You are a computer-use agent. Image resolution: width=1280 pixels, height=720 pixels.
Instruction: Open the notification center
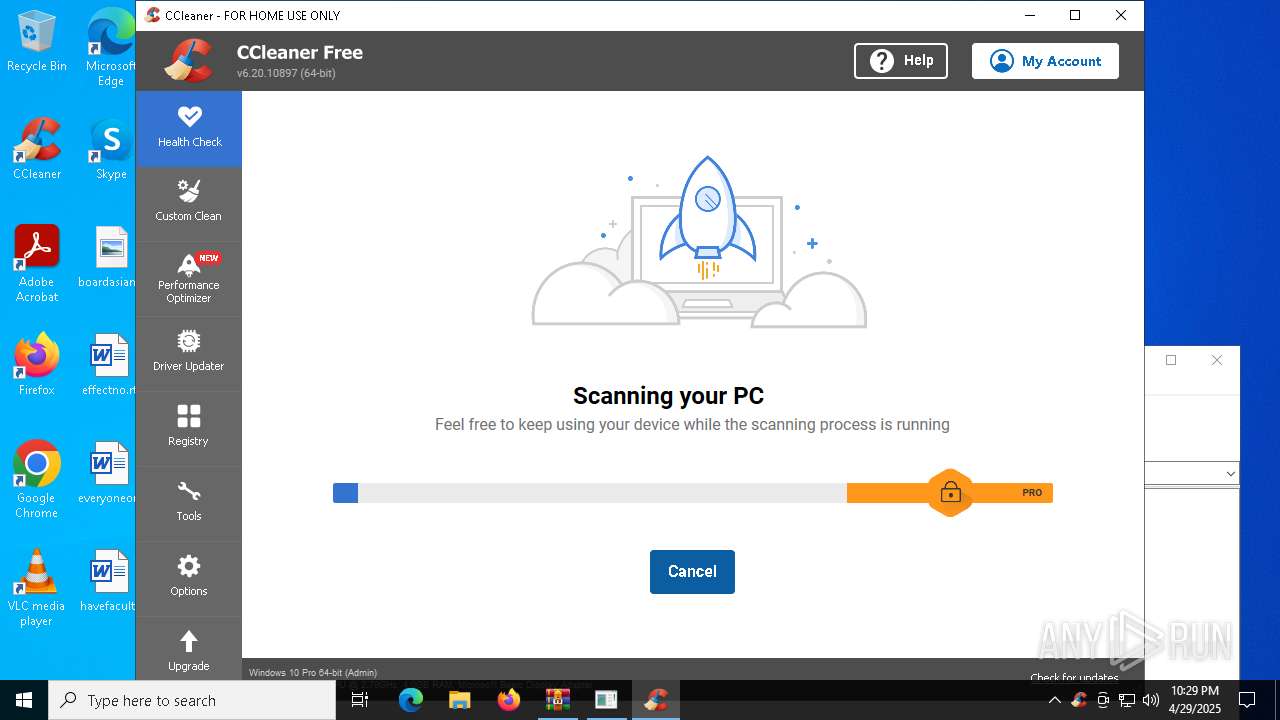point(1247,700)
